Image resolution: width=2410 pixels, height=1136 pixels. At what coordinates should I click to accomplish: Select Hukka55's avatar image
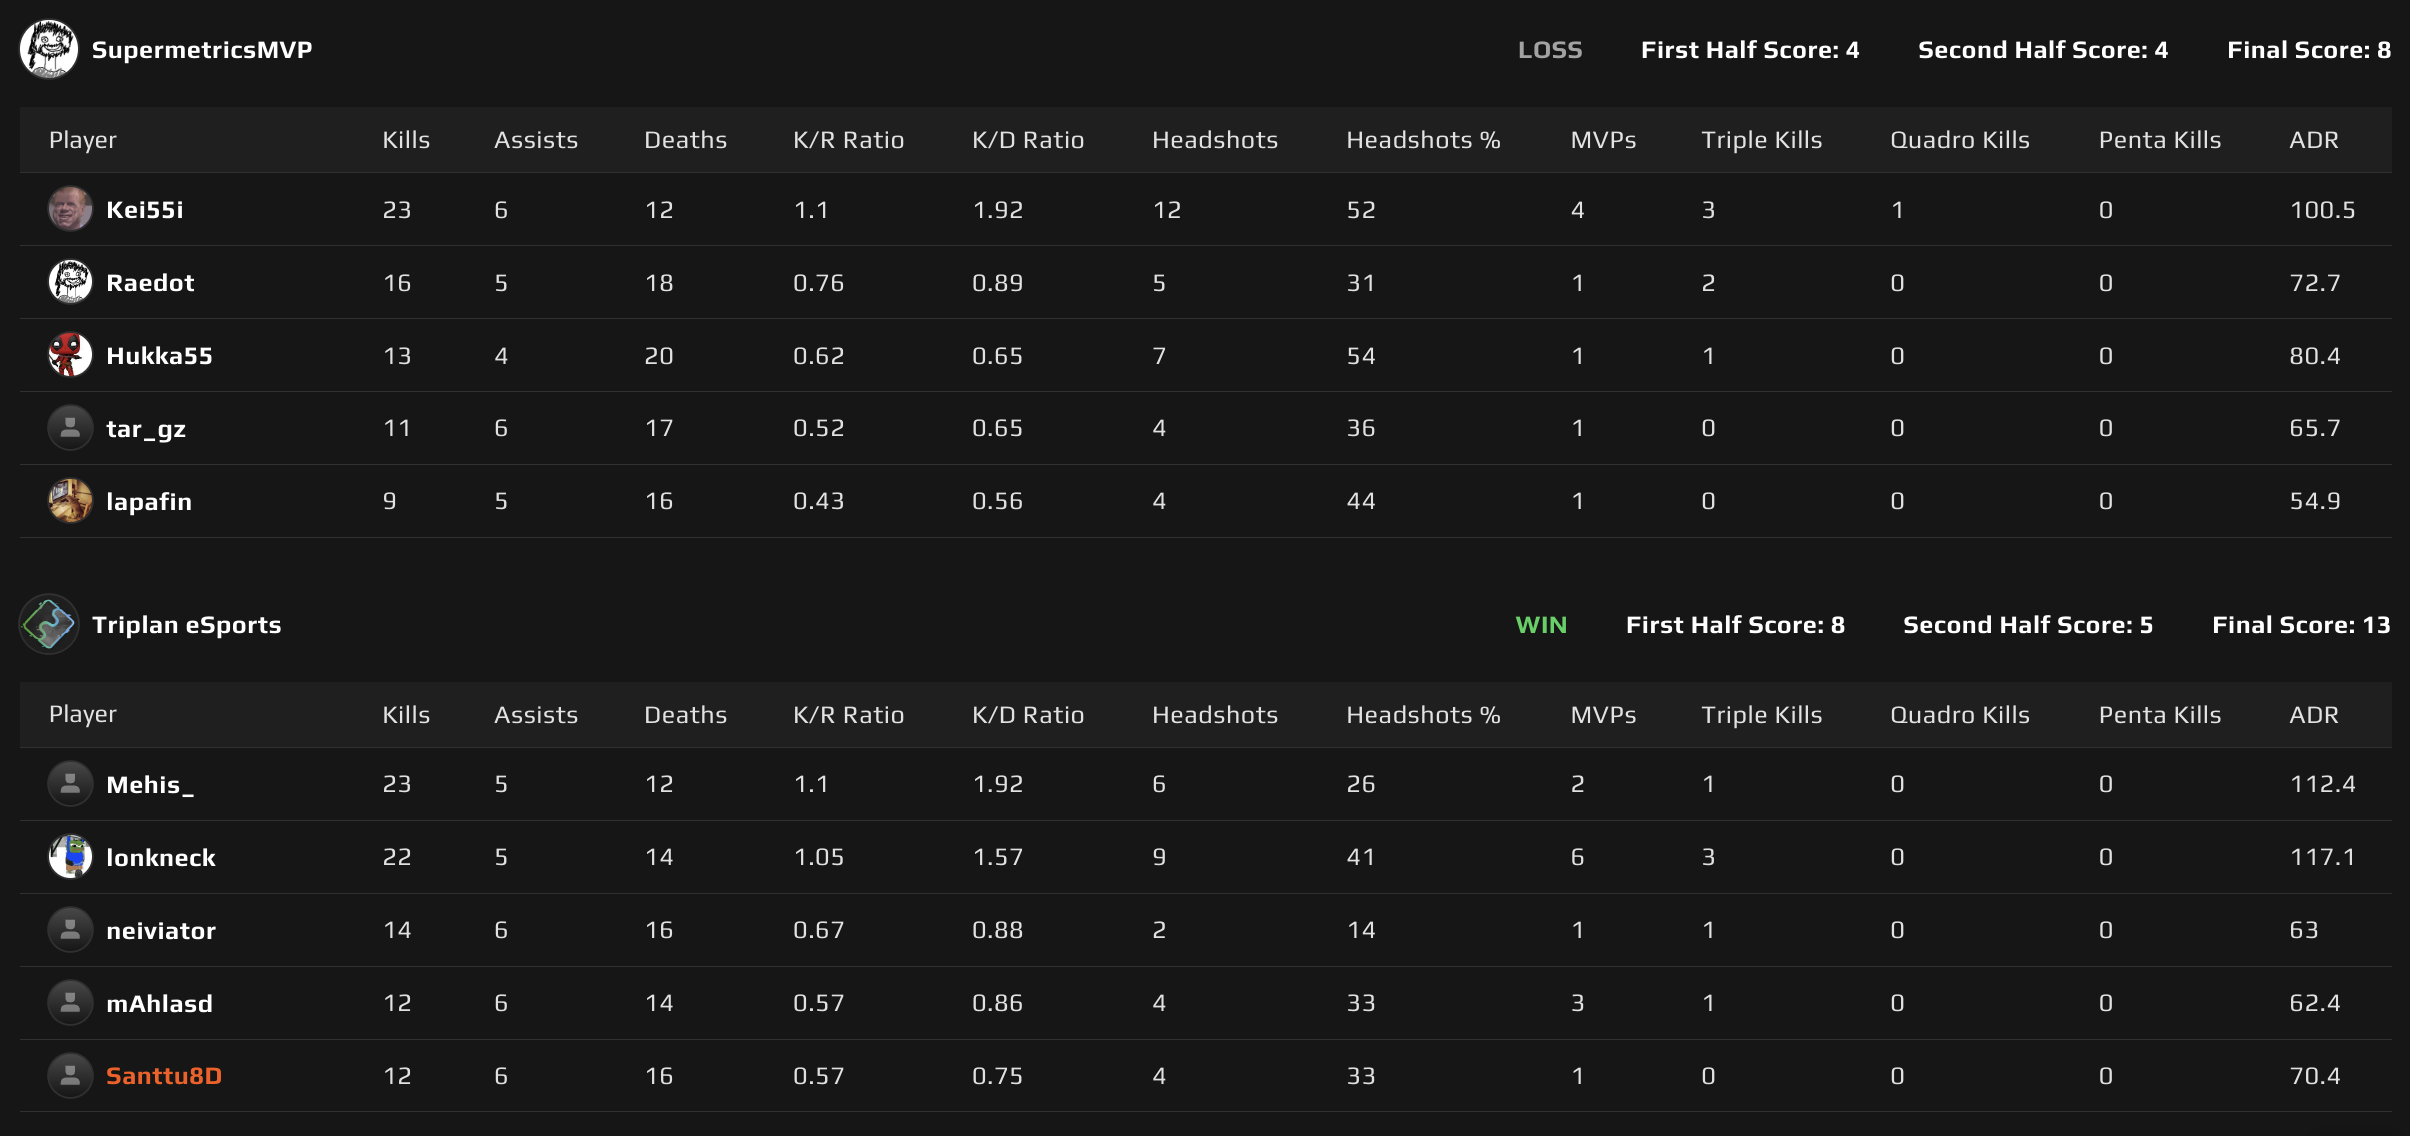tap(69, 355)
